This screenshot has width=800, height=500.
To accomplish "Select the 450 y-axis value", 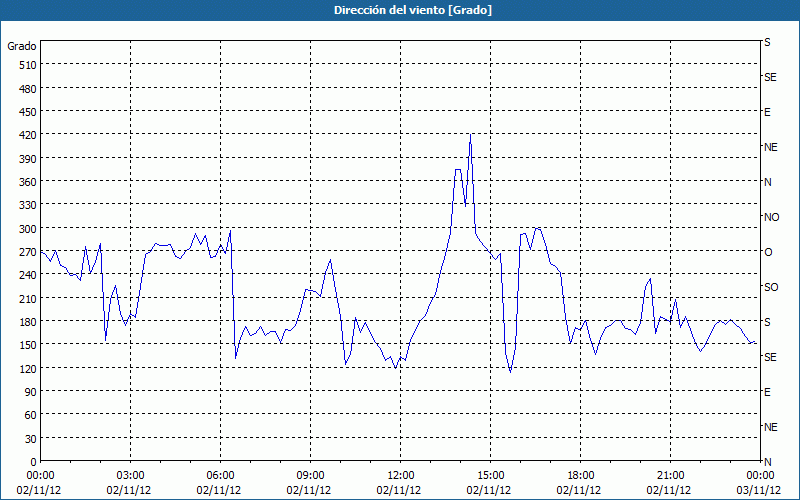I will (28, 112).
